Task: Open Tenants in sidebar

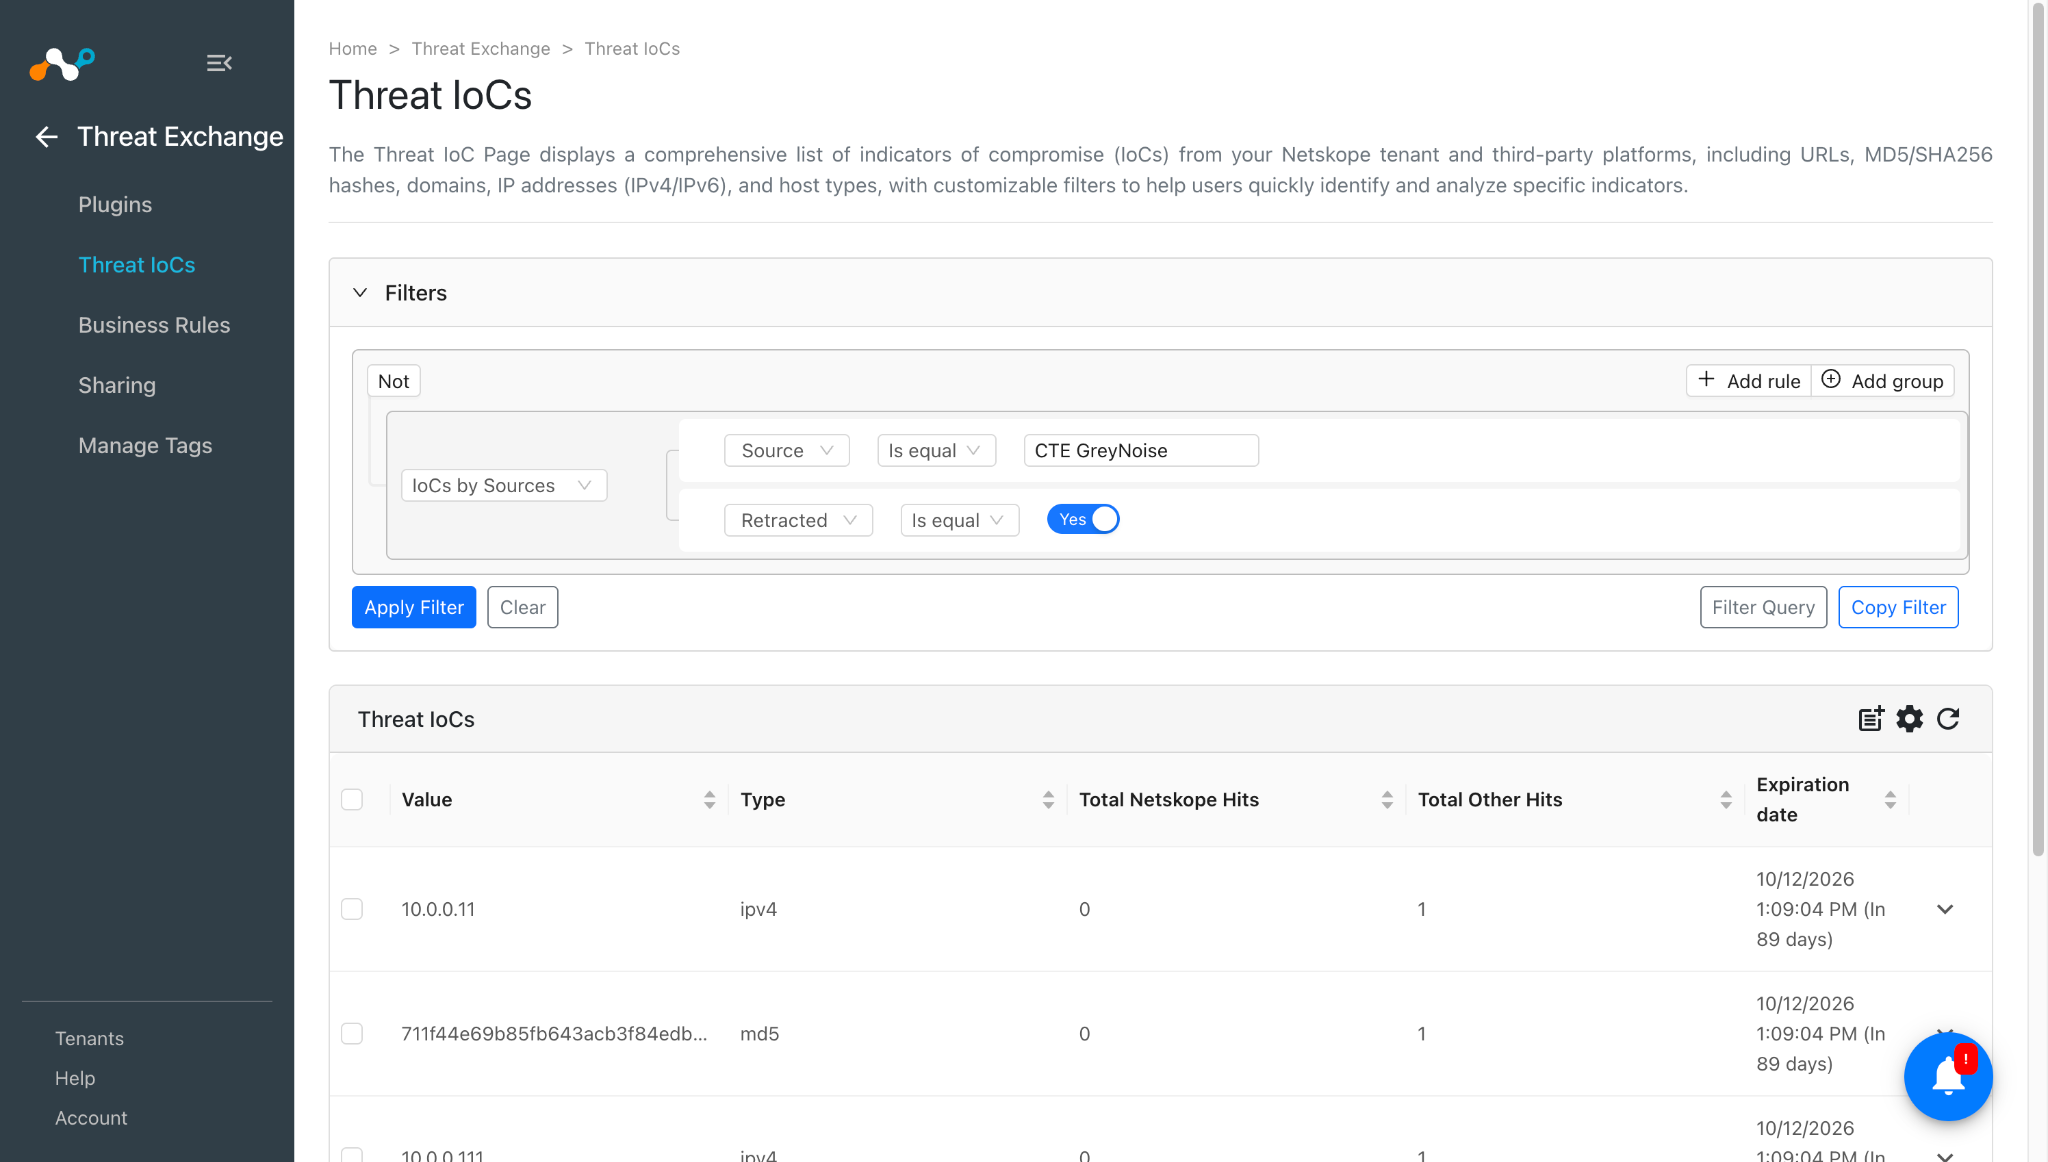Action: [89, 1038]
